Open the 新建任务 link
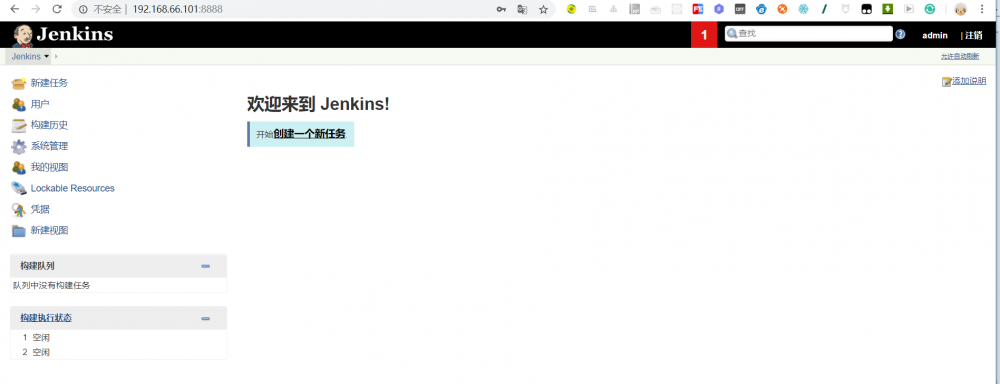1000x384 pixels. 49,83
